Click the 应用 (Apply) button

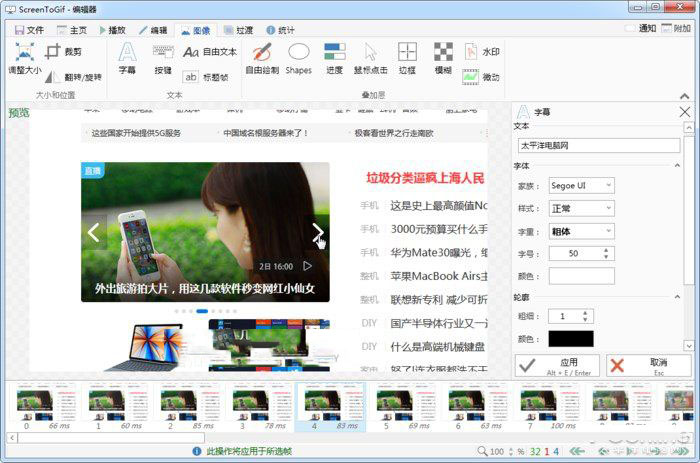pyautogui.click(x=557, y=366)
